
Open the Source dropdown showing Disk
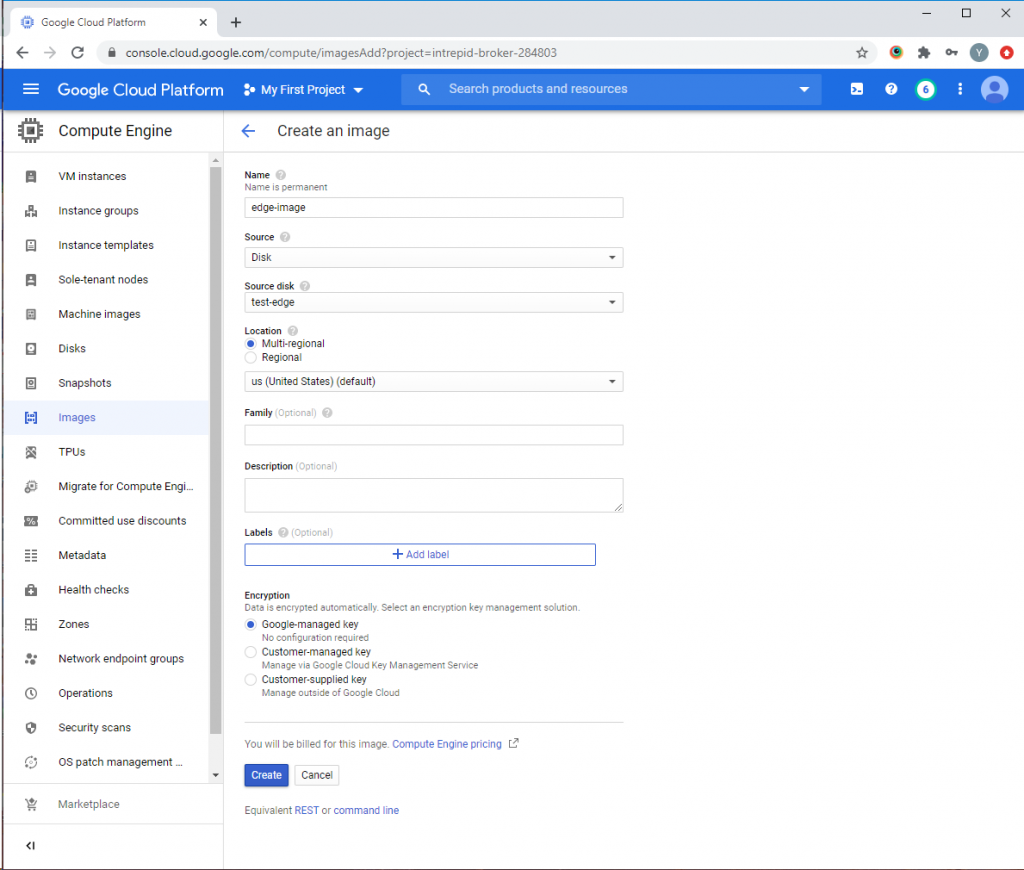[x=434, y=257]
